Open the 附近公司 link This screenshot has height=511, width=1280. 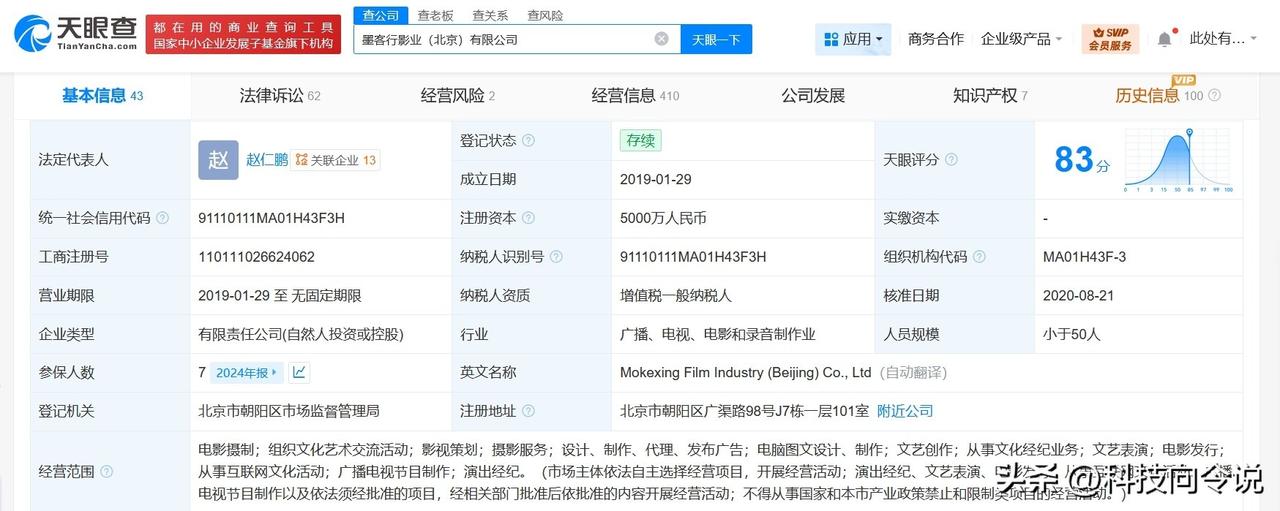905,411
